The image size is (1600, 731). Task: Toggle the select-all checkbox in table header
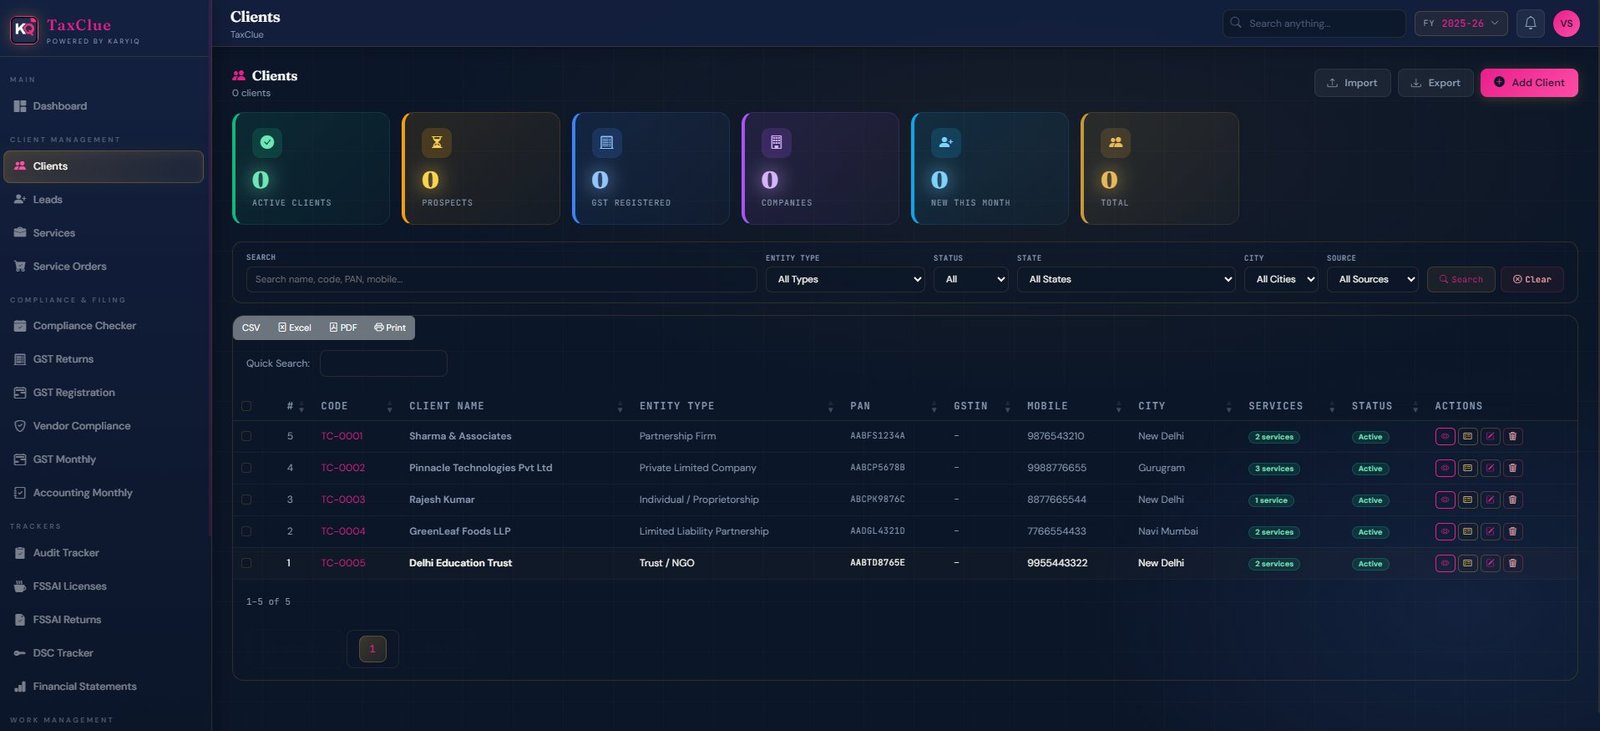point(246,406)
